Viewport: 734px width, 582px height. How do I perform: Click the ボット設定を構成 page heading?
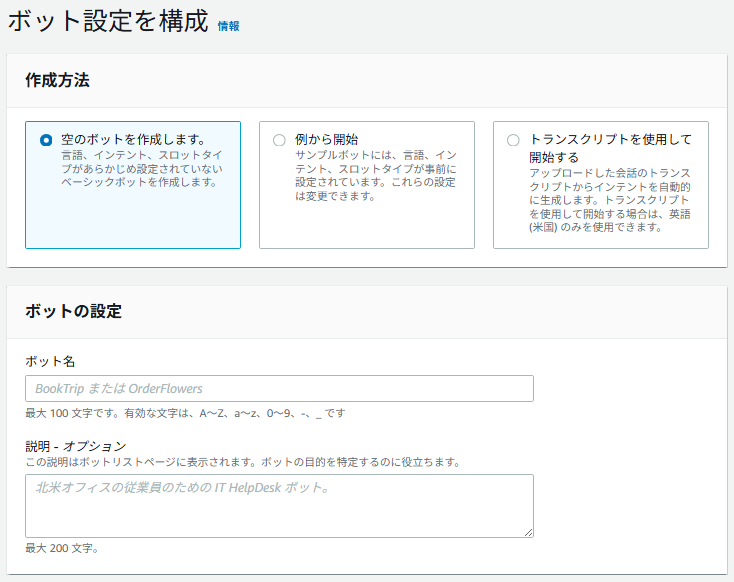click(x=108, y=22)
